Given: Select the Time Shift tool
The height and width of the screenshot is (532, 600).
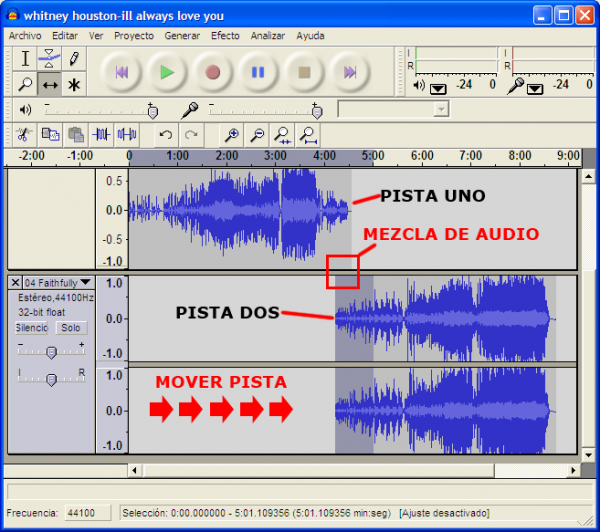Looking at the screenshot, I should tap(49, 84).
